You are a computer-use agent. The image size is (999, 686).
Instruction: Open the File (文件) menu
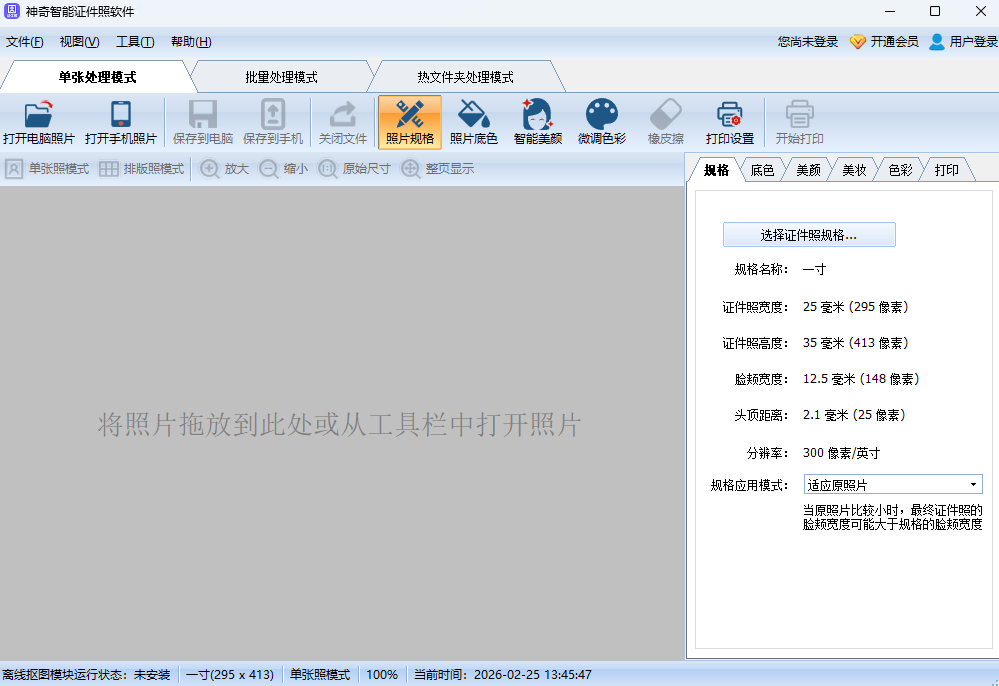25,42
